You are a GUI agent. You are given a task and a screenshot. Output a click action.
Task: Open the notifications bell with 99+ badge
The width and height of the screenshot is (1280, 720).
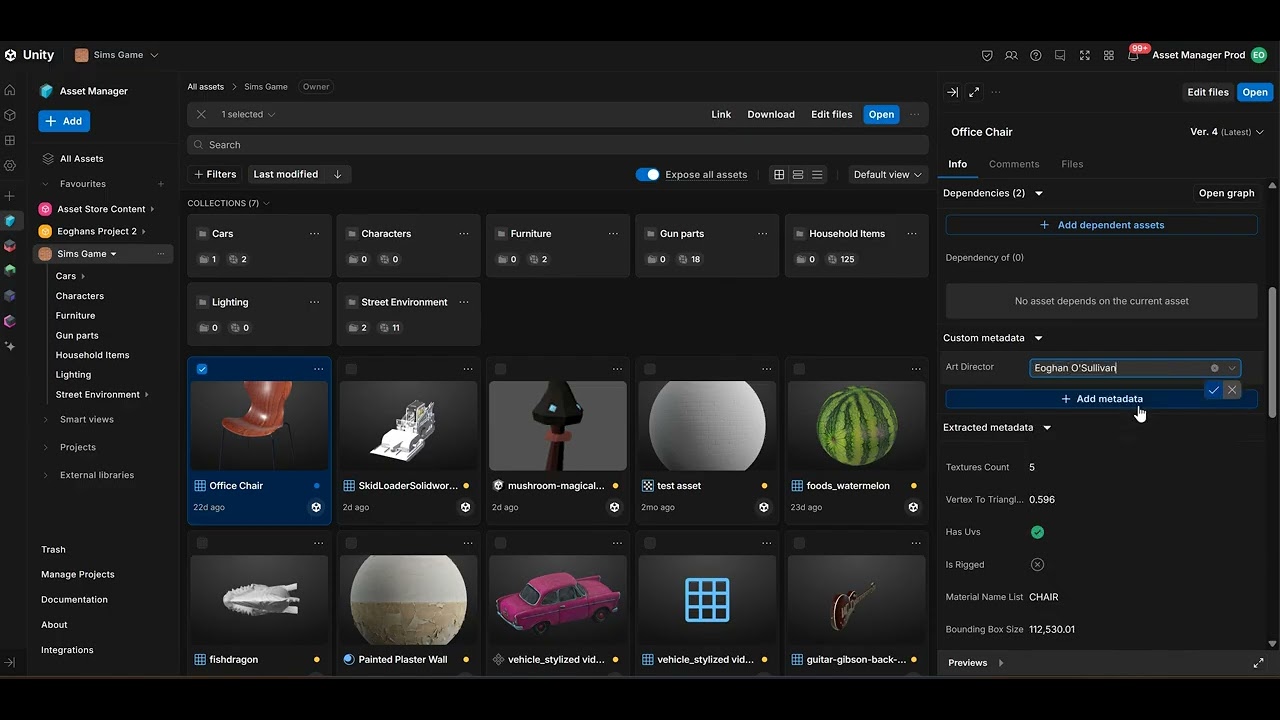[x=1134, y=54]
